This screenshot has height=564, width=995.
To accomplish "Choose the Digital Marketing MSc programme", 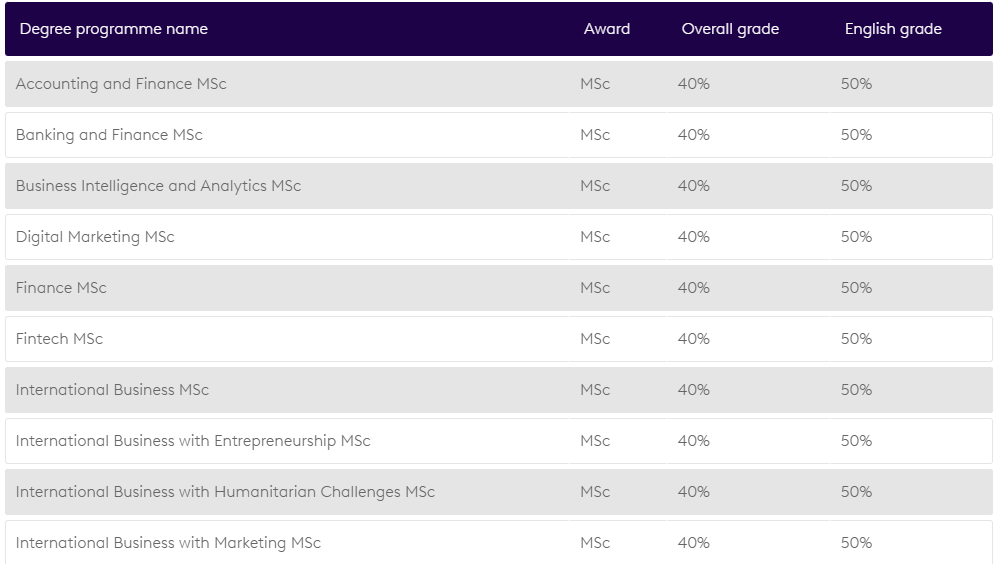I will [x=95, y=237].
